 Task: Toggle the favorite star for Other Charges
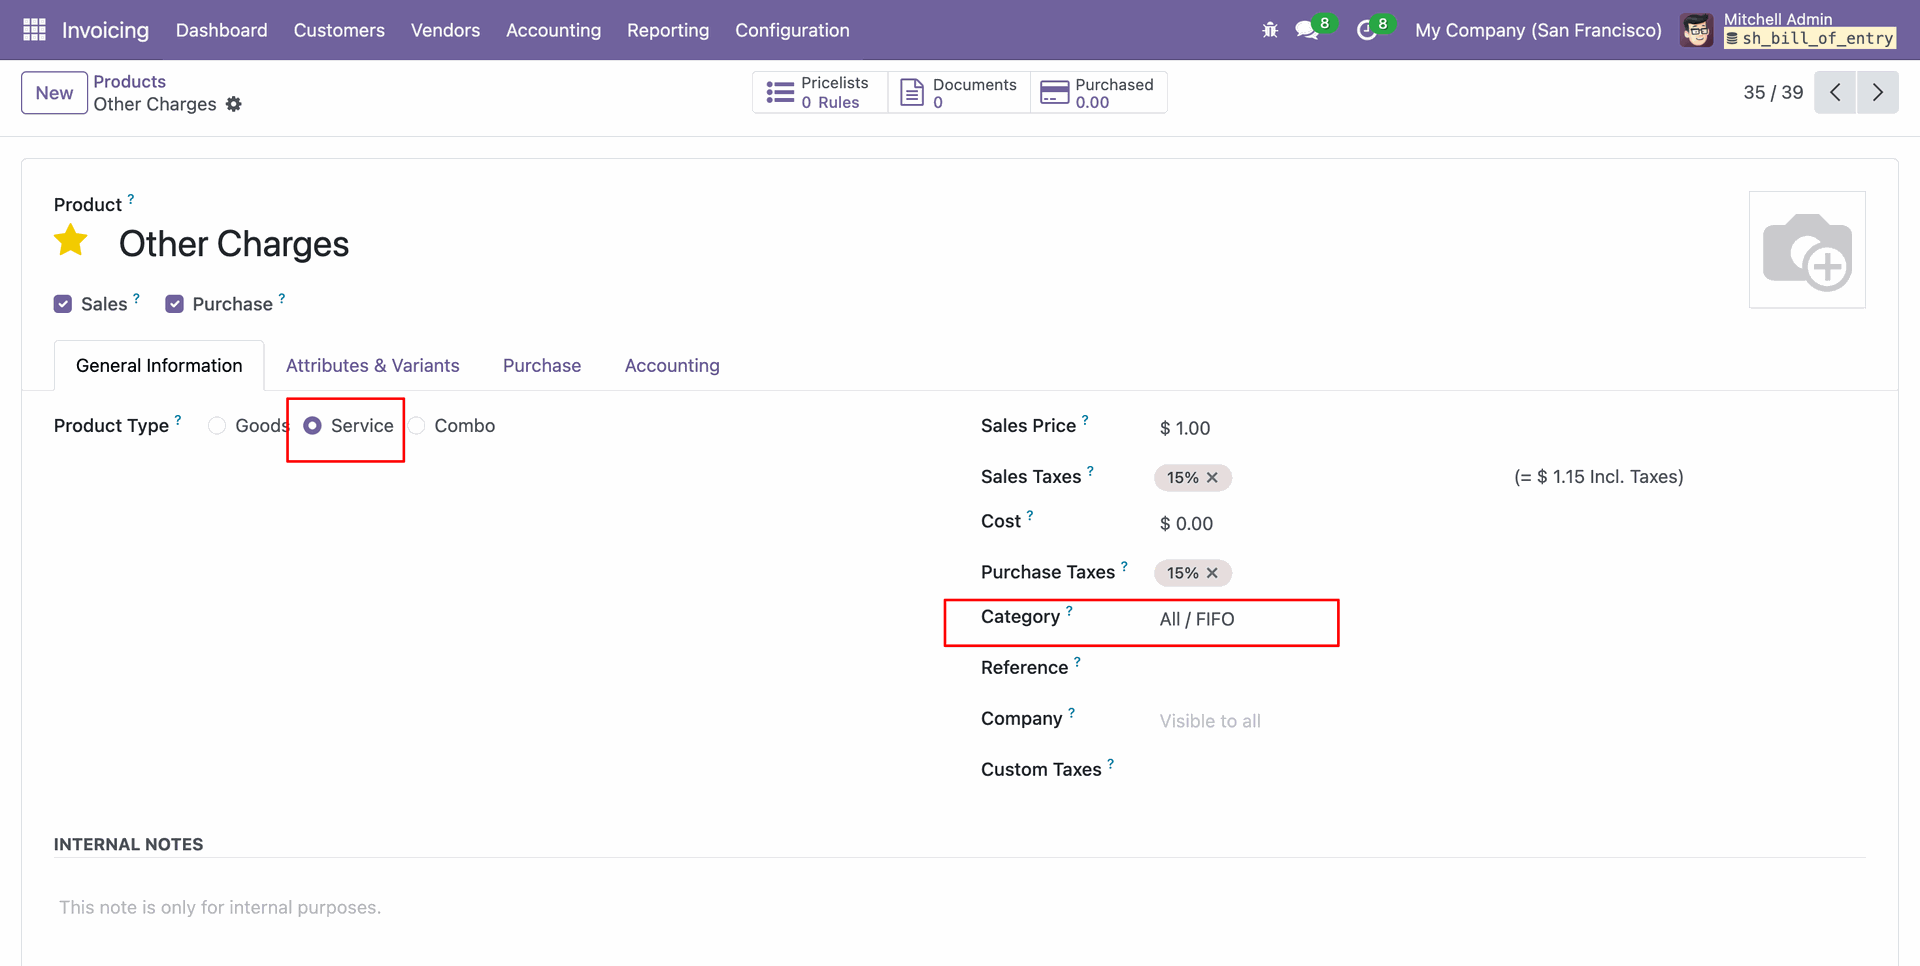(71, 241)
